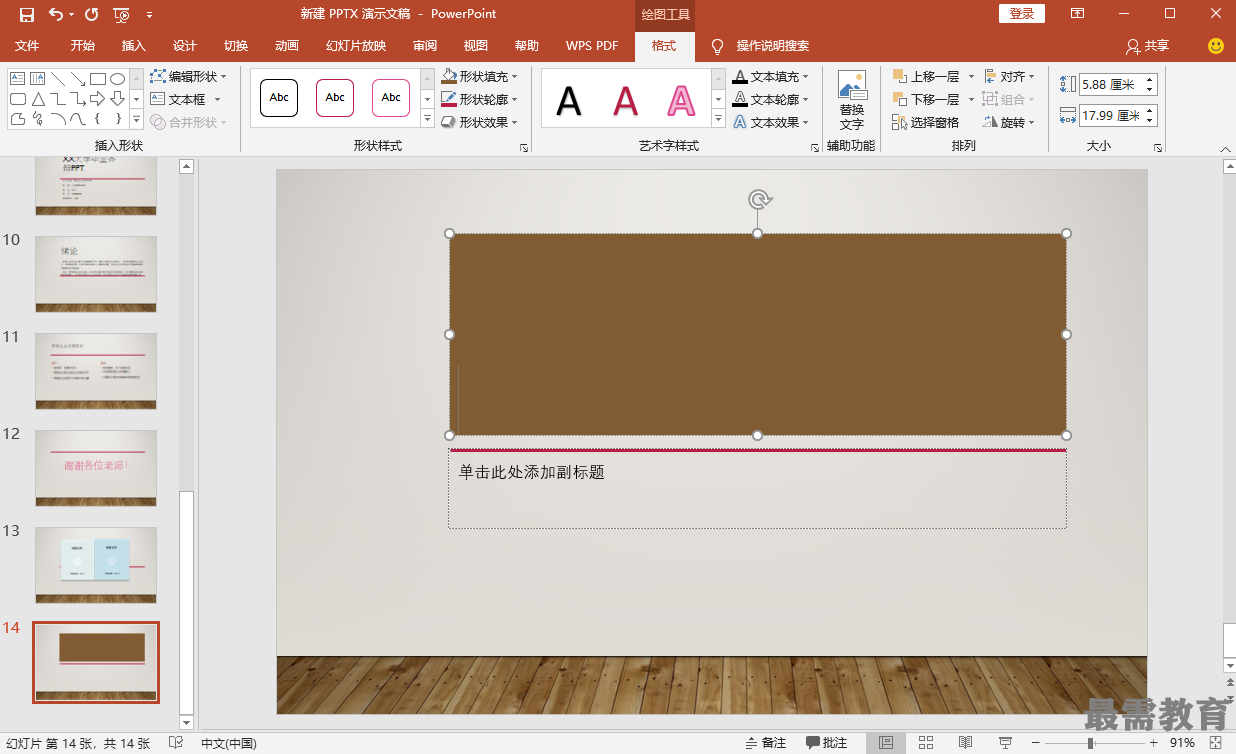Click 共享 (Share) button

[1147, 46]
